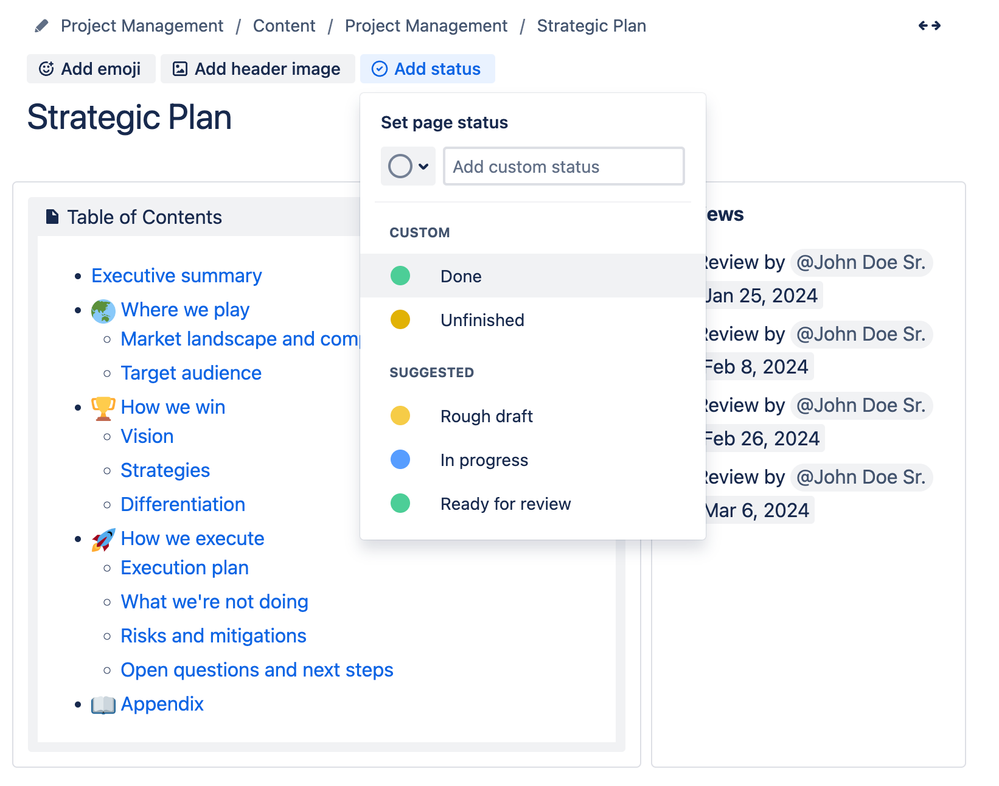This screenshot has width=999, height=786.
Task: Click @John Doe Sr. mention above Mar 6
Action: tap(861, 477)
